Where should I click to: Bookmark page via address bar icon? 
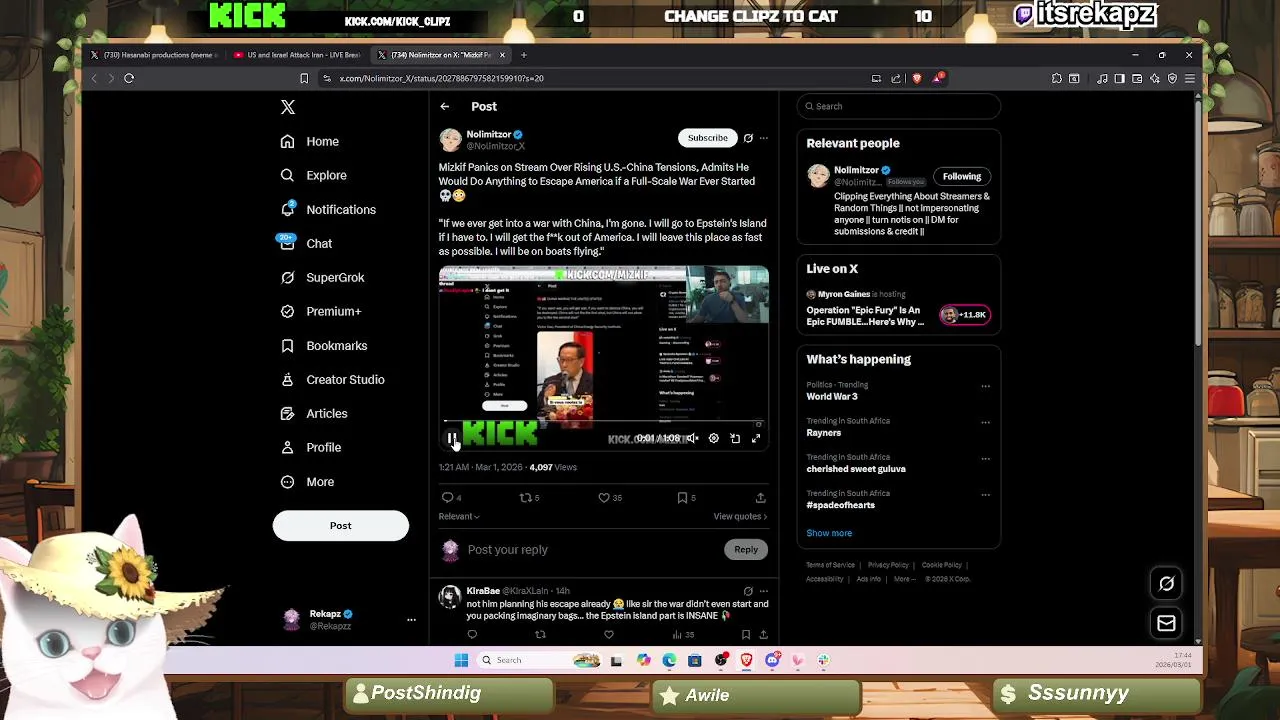click(x=304, y=78)
